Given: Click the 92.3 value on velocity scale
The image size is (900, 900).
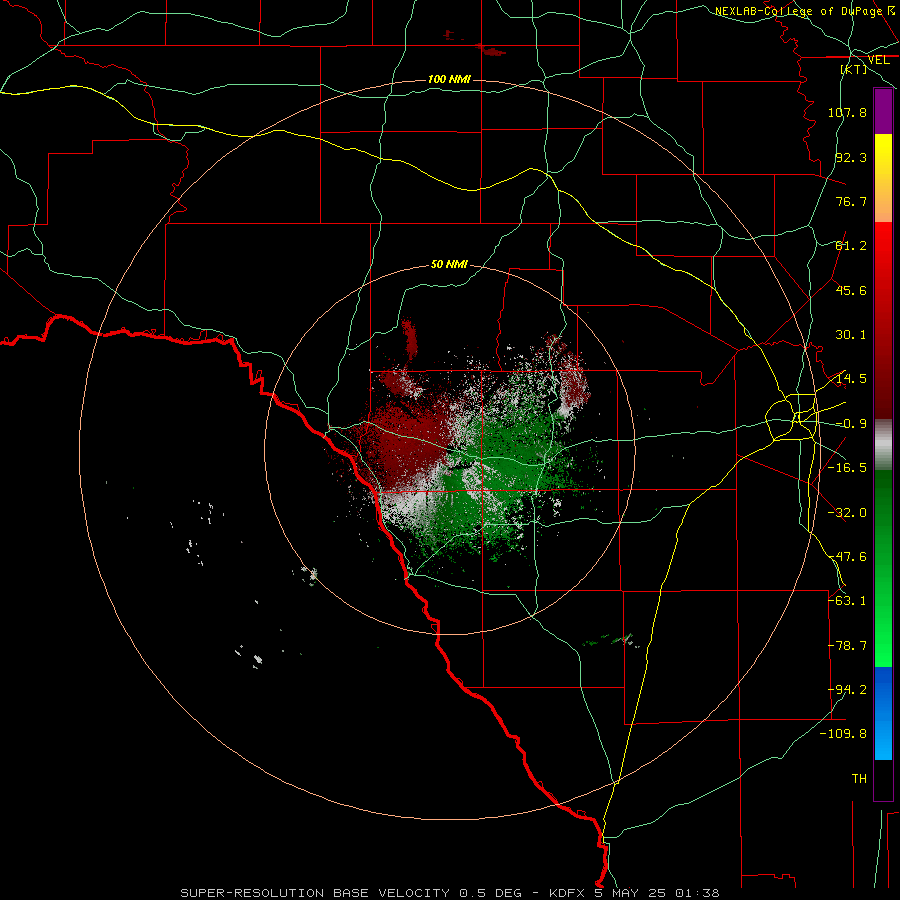Looking at the screenshot, I should [851, 157].
